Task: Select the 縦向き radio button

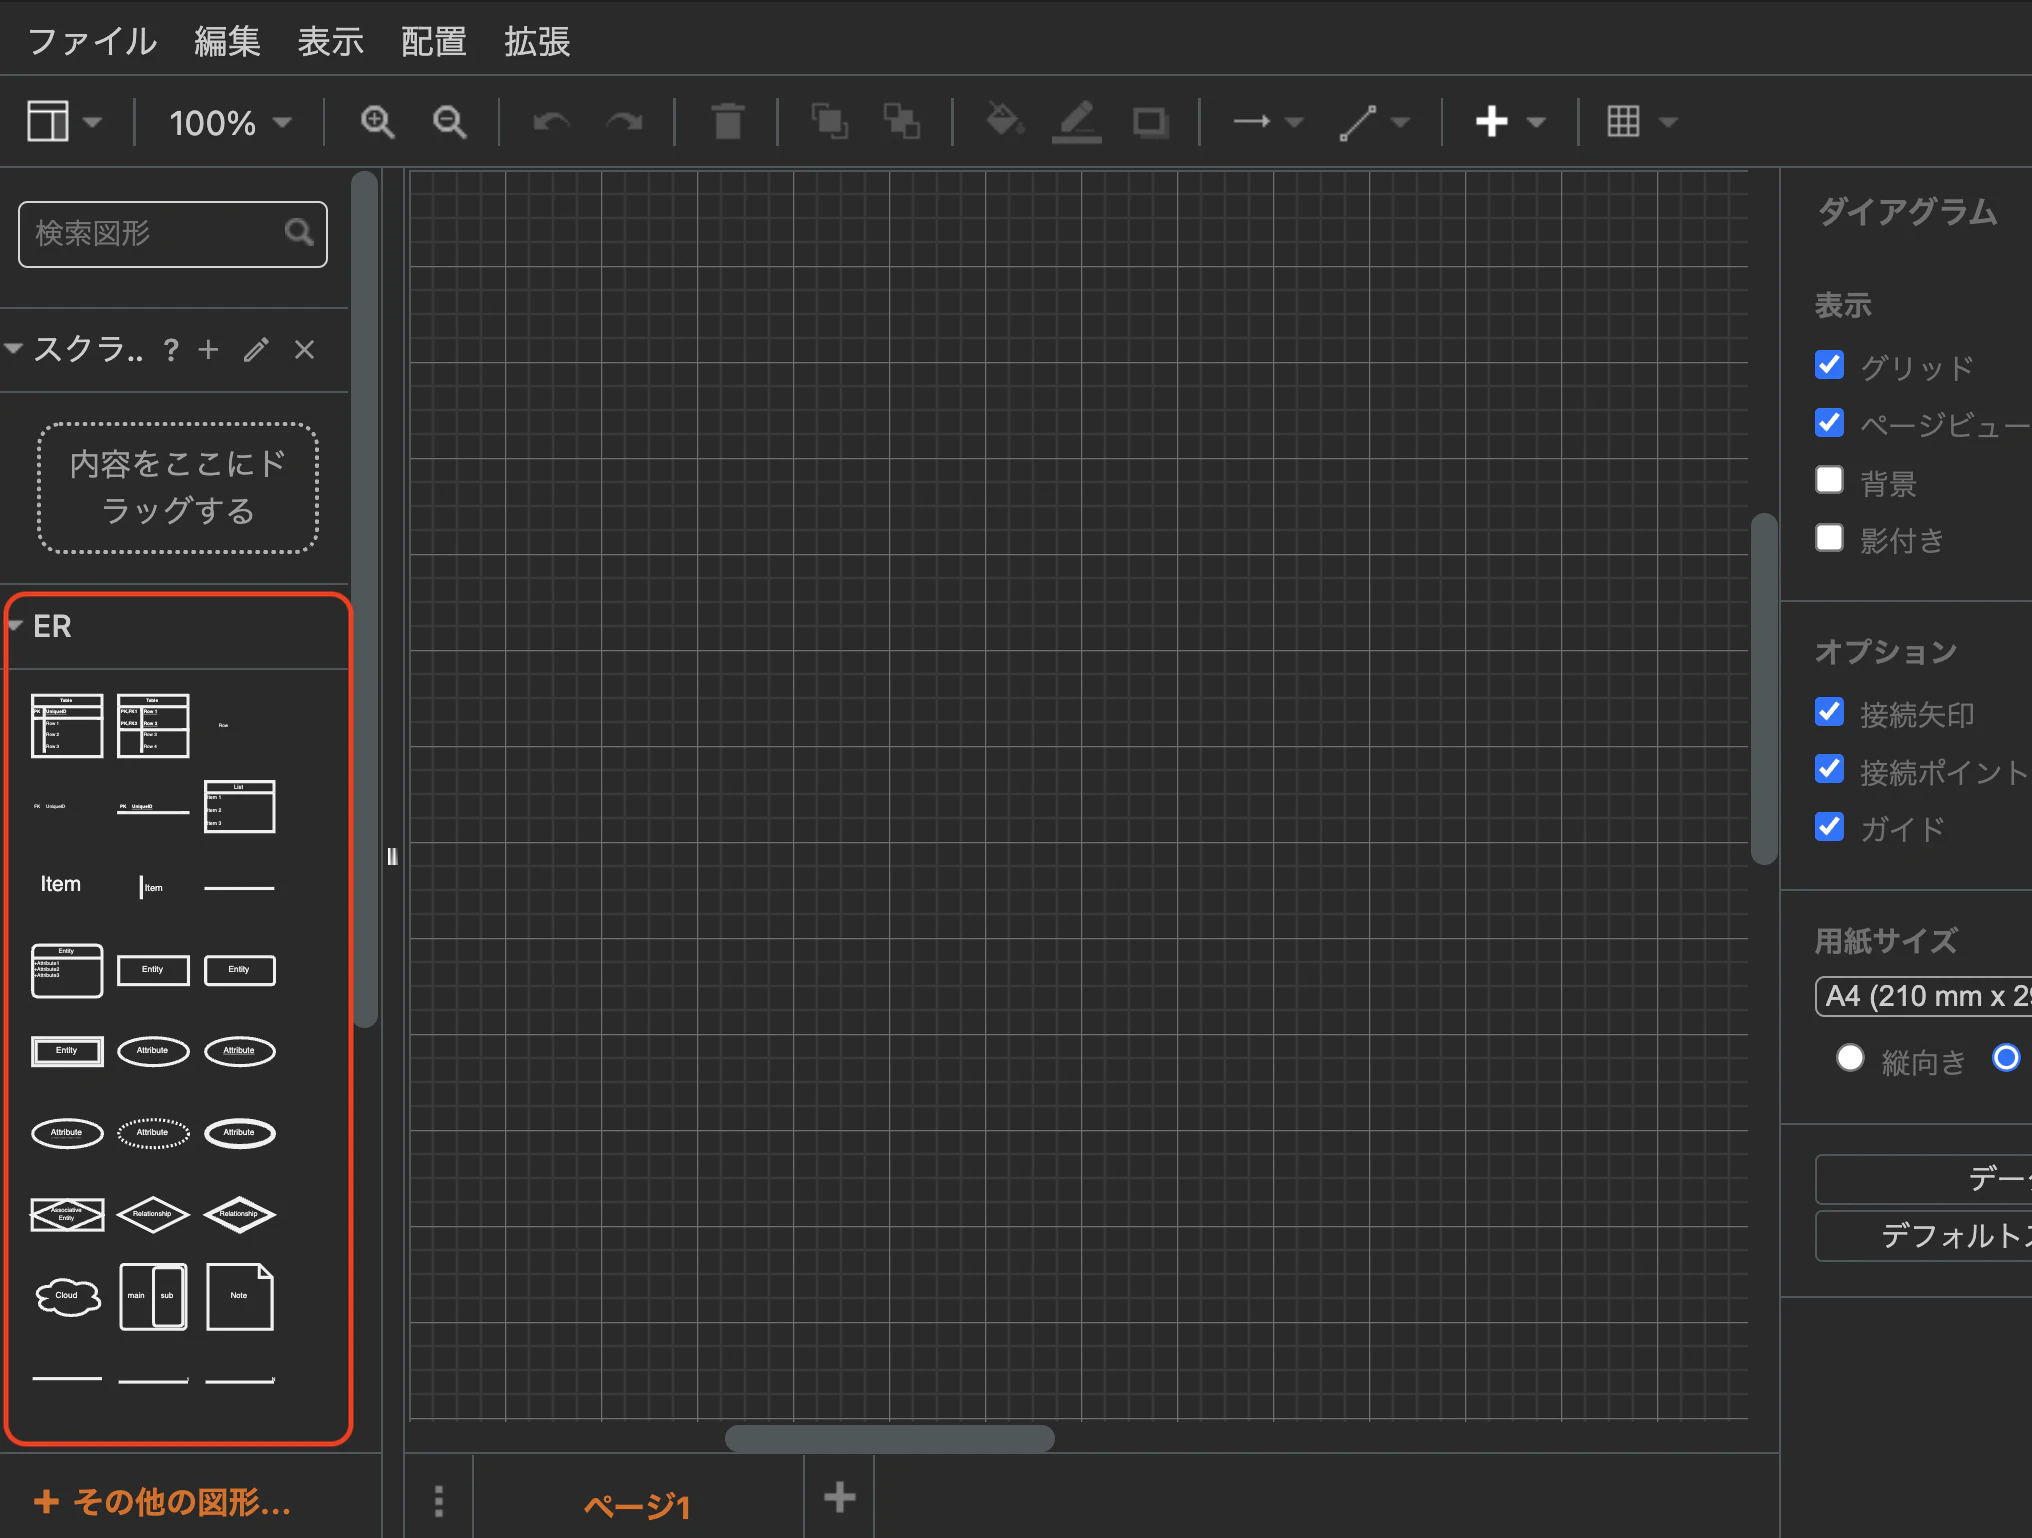Action: tap(1849, 1058)
